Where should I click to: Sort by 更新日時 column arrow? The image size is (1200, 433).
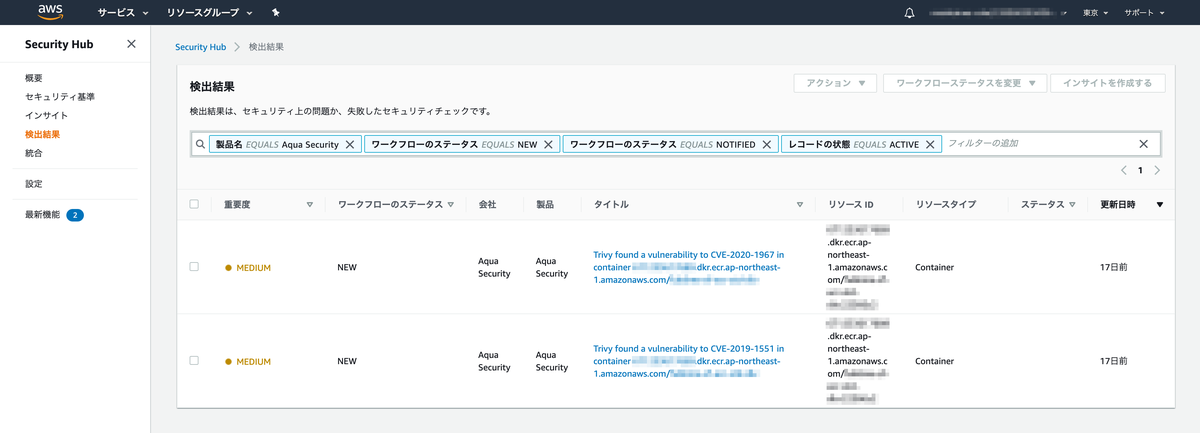[1160, 205]
